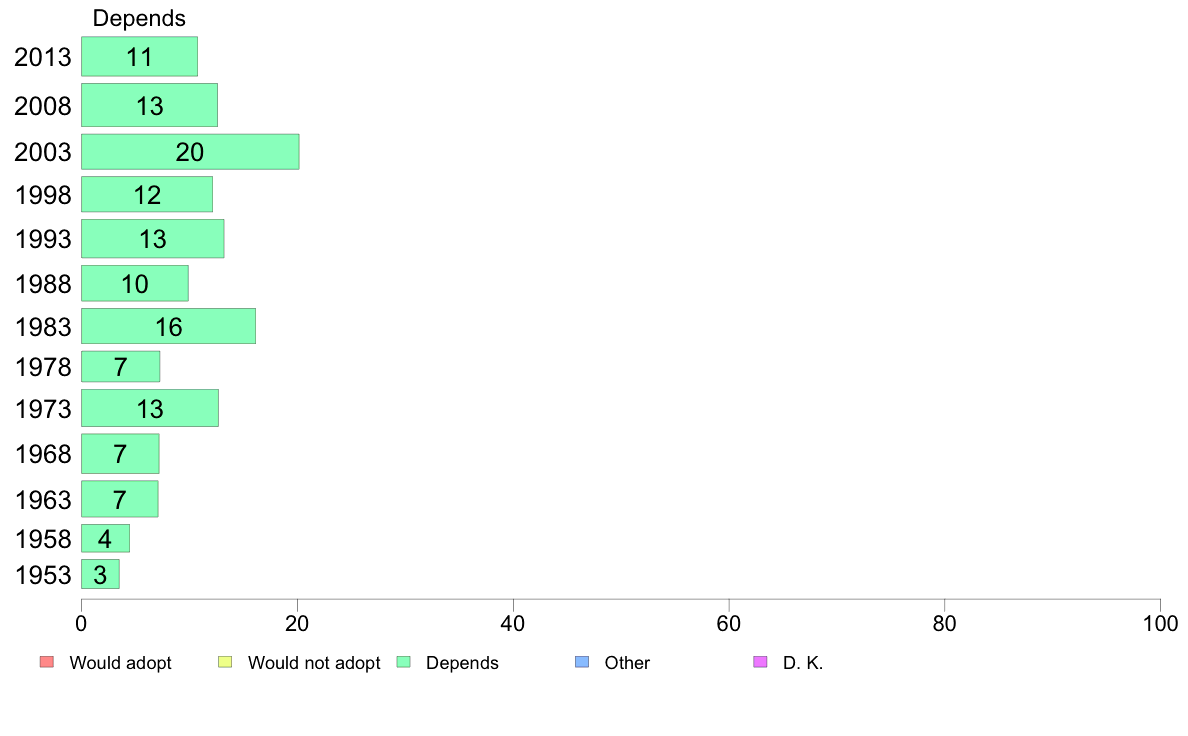Screen dimensions: 1188x736
Task: Click the 1998 bar labeled 12
Action: pyautogui.click(x=147, y=195)
